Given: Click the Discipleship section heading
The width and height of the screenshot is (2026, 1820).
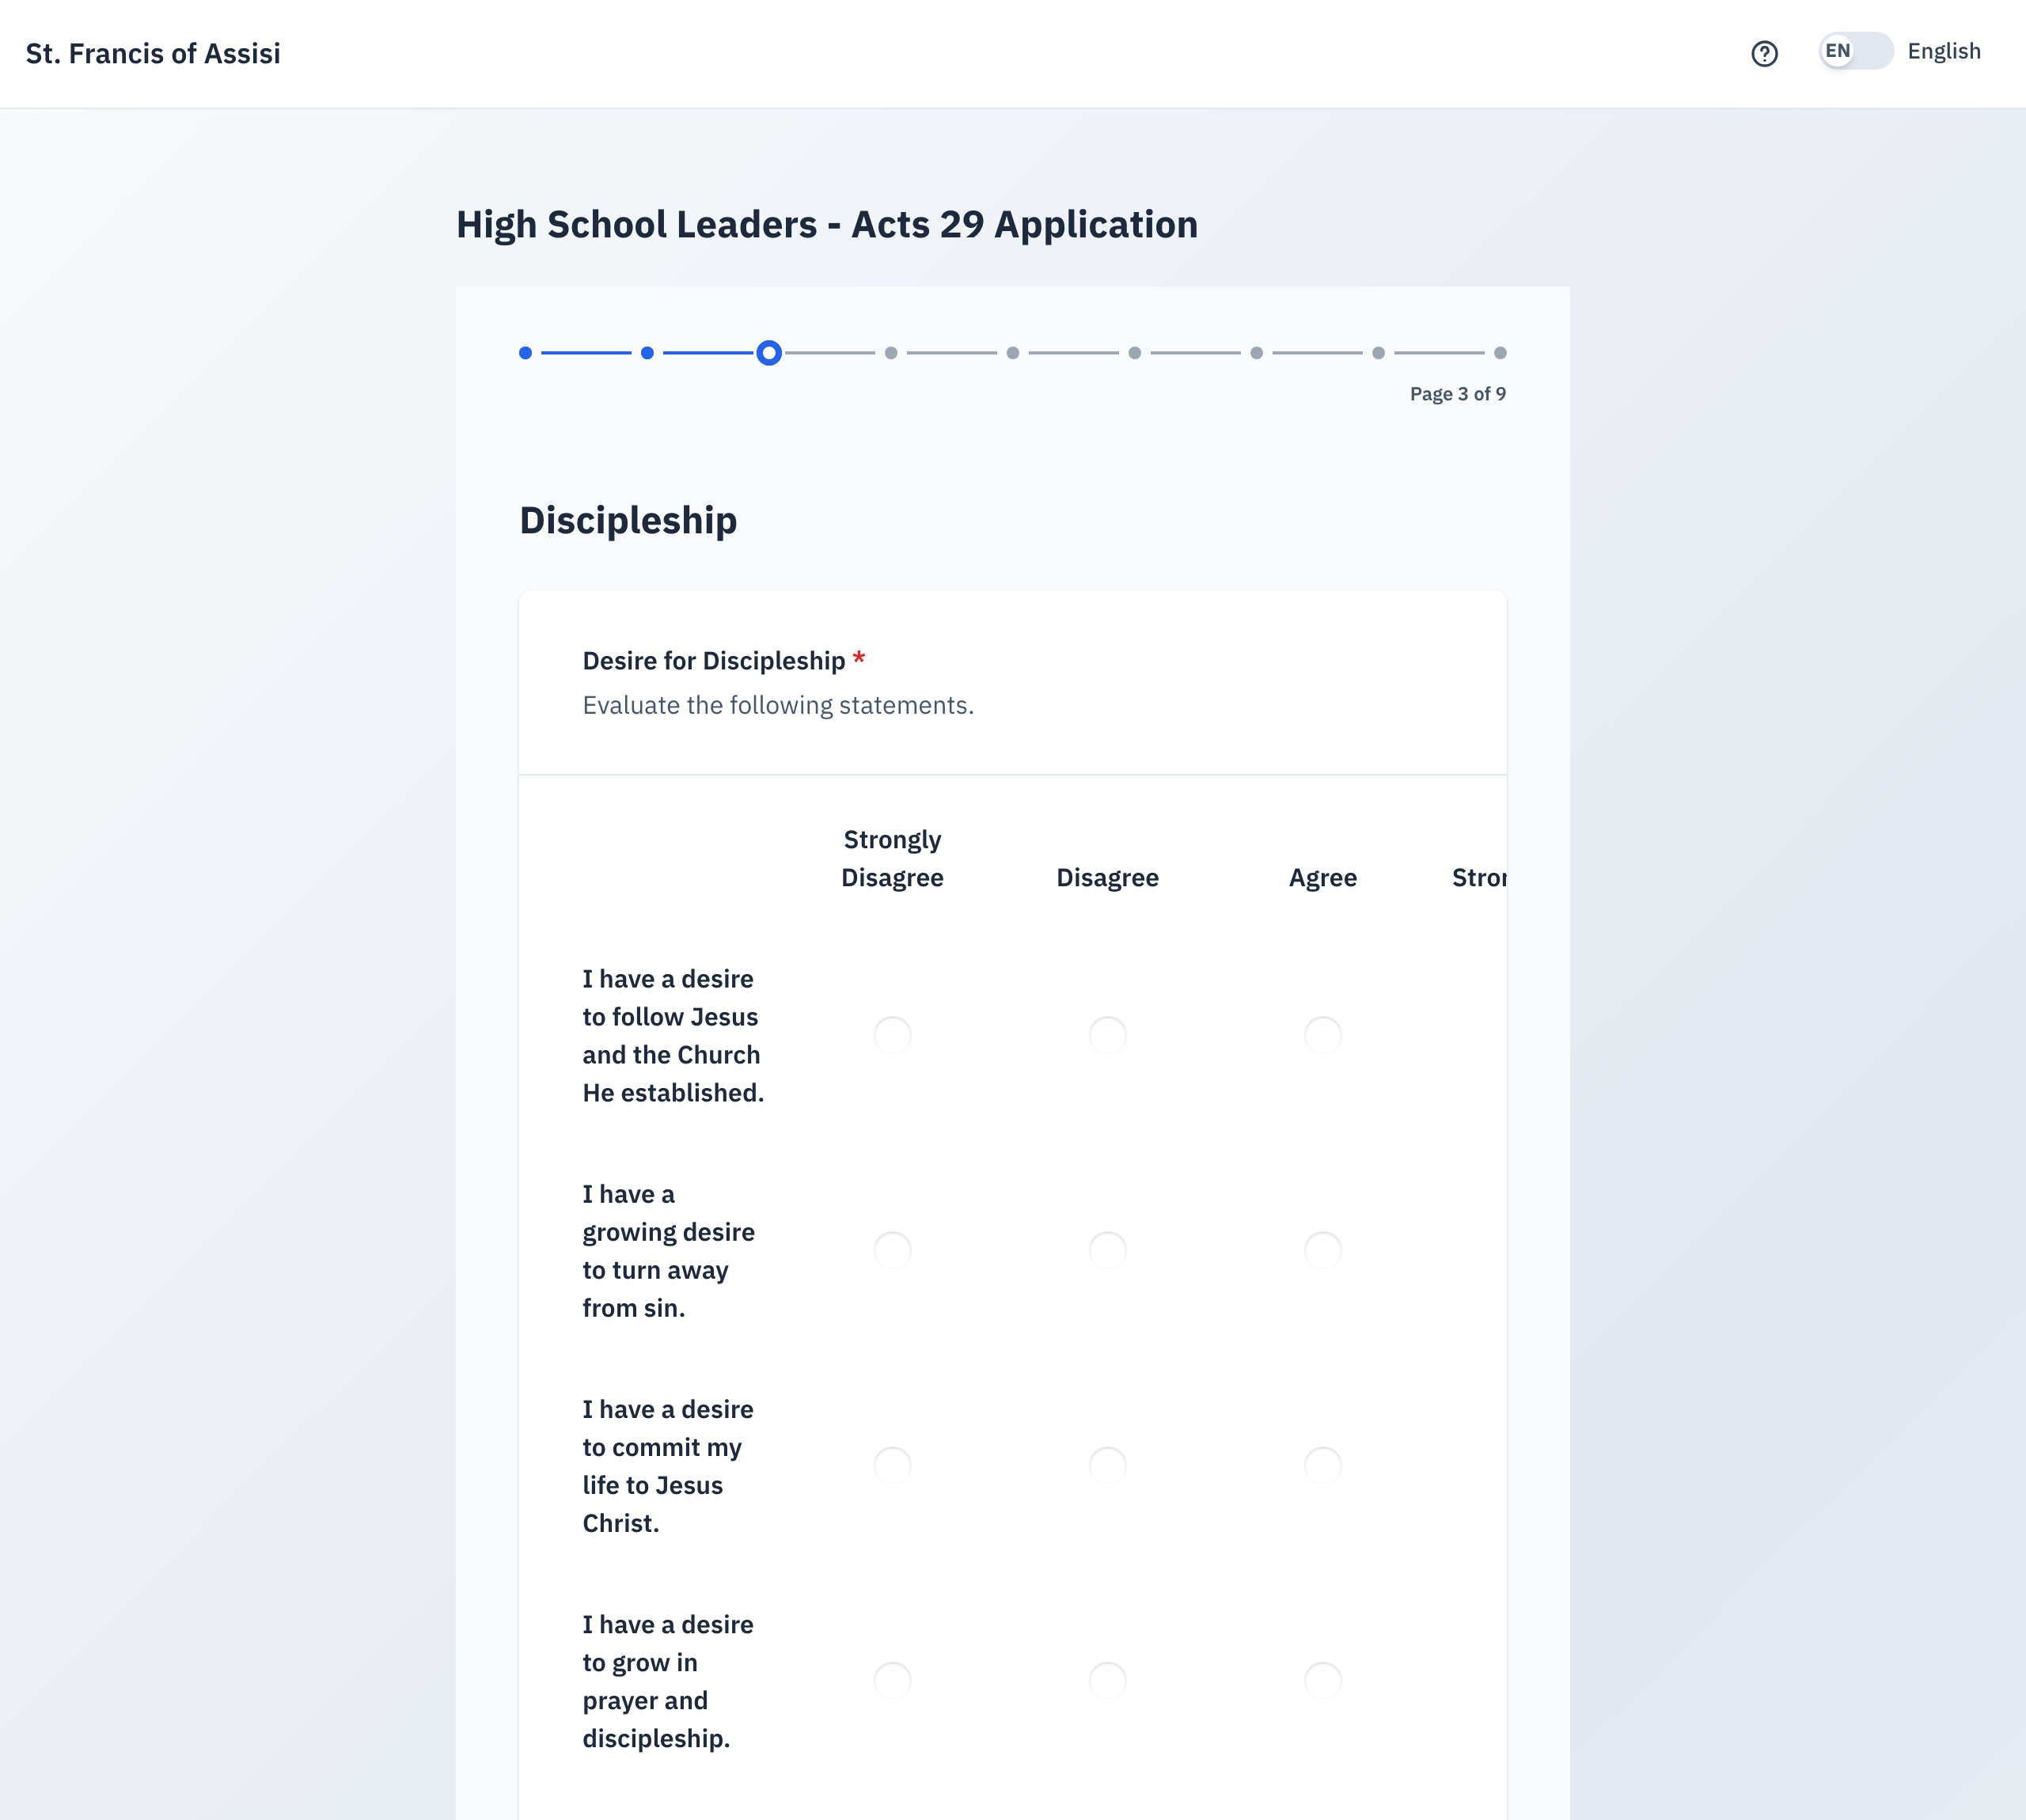Looking at the screenshot, I should (628, 521).
